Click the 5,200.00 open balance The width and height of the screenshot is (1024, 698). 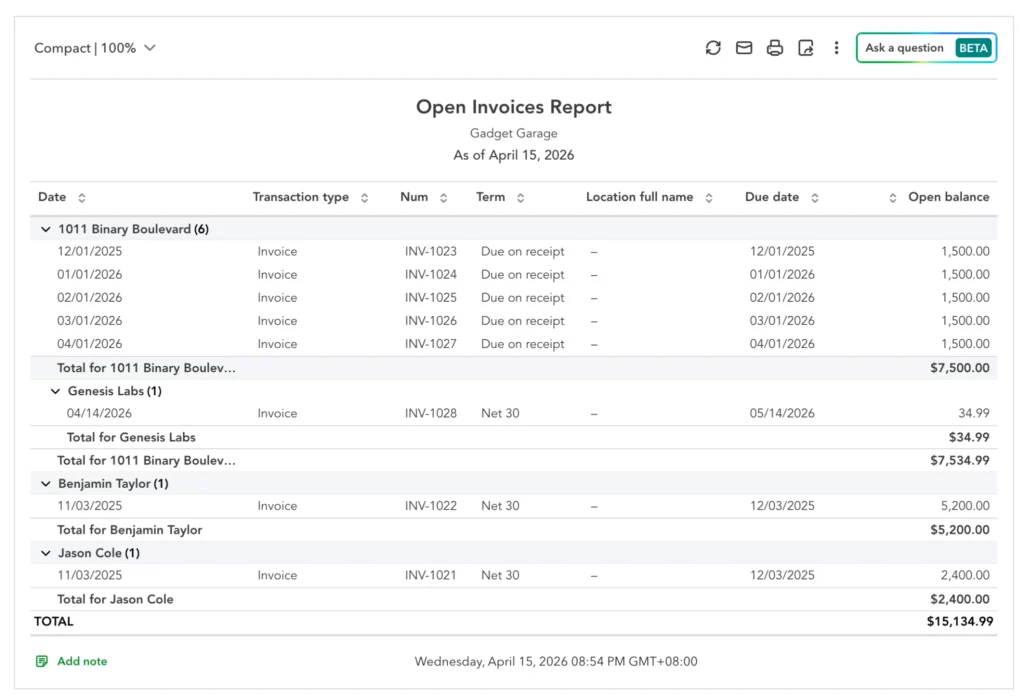965,506
